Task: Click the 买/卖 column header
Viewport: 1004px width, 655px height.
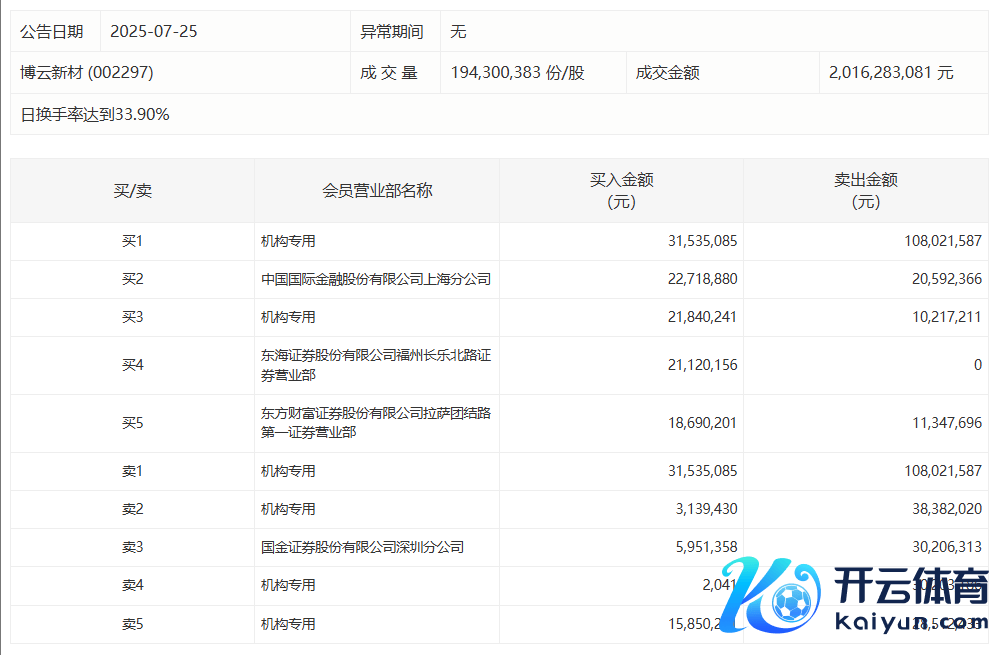Action: click(132, 190)
